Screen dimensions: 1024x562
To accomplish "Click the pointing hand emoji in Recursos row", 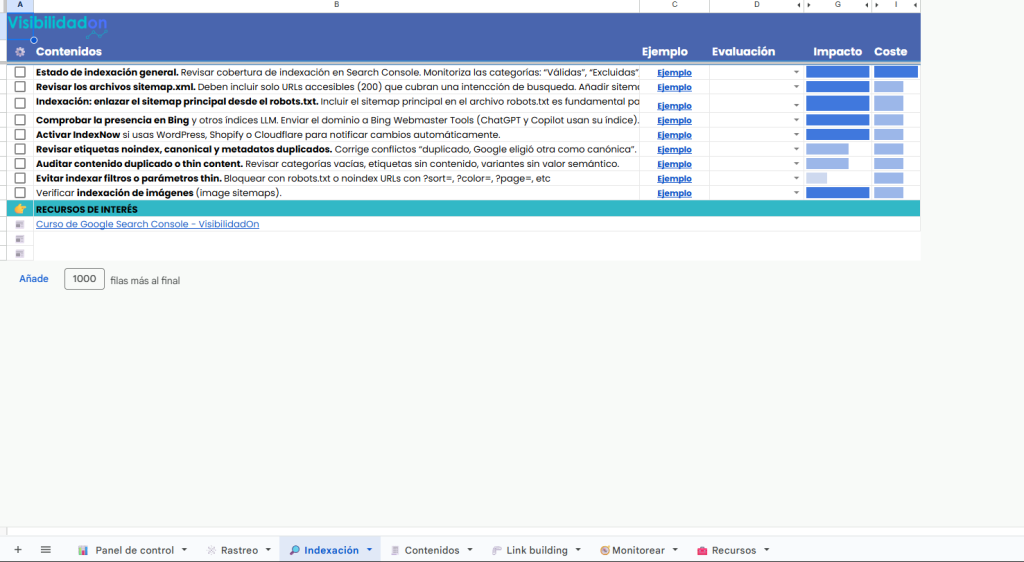I will coord(20,209).
